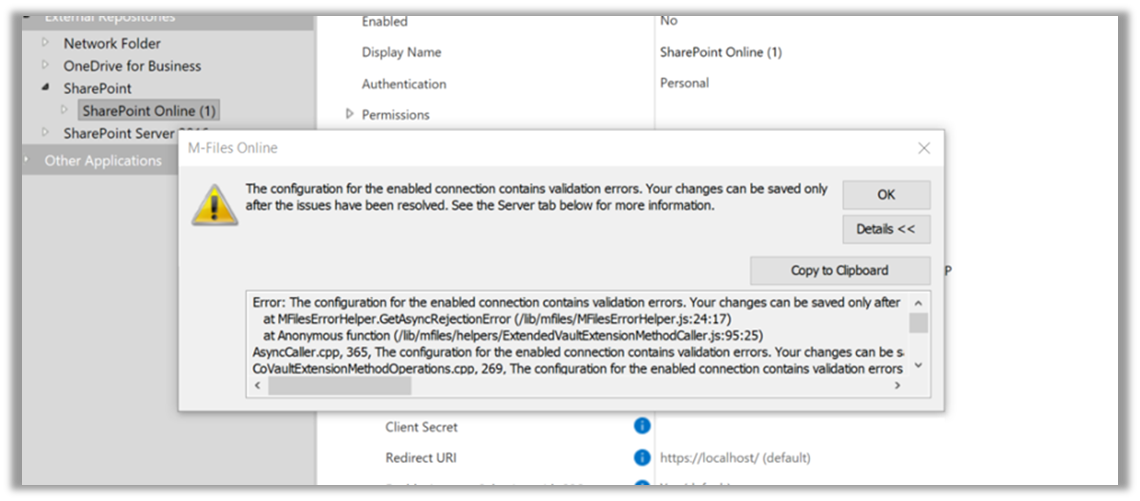This screenshot has width=1140, height=501.
Task: Click the vertical scrollbar thumb in details
Action: (918, 323)
